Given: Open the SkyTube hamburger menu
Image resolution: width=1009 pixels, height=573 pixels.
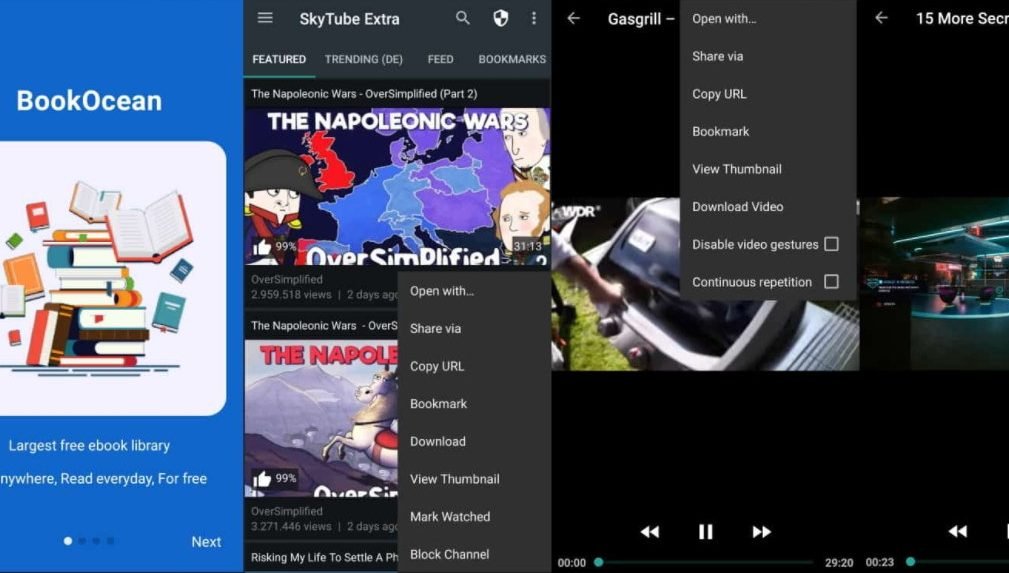Looking at the screenshot, I should click(265, 18).
